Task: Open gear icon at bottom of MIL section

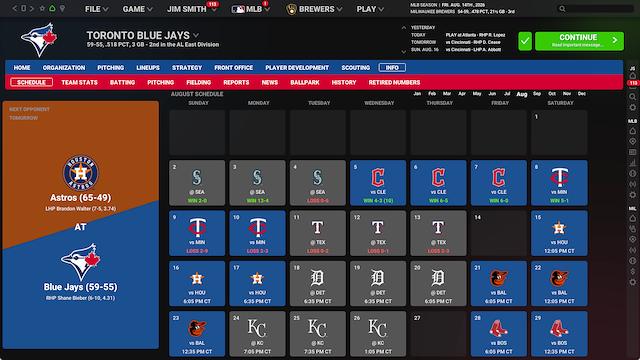Action: click(632, 282)
